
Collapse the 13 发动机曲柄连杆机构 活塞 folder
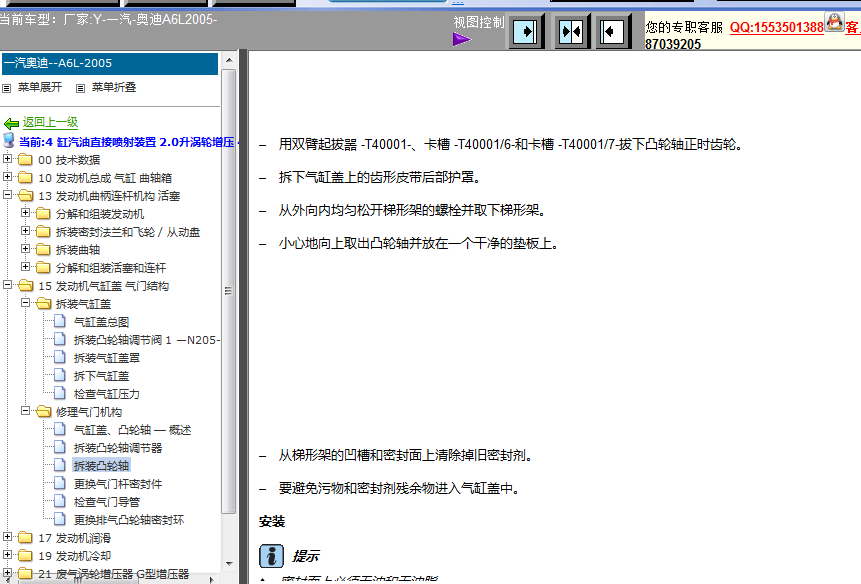click(x=8, y=194)
